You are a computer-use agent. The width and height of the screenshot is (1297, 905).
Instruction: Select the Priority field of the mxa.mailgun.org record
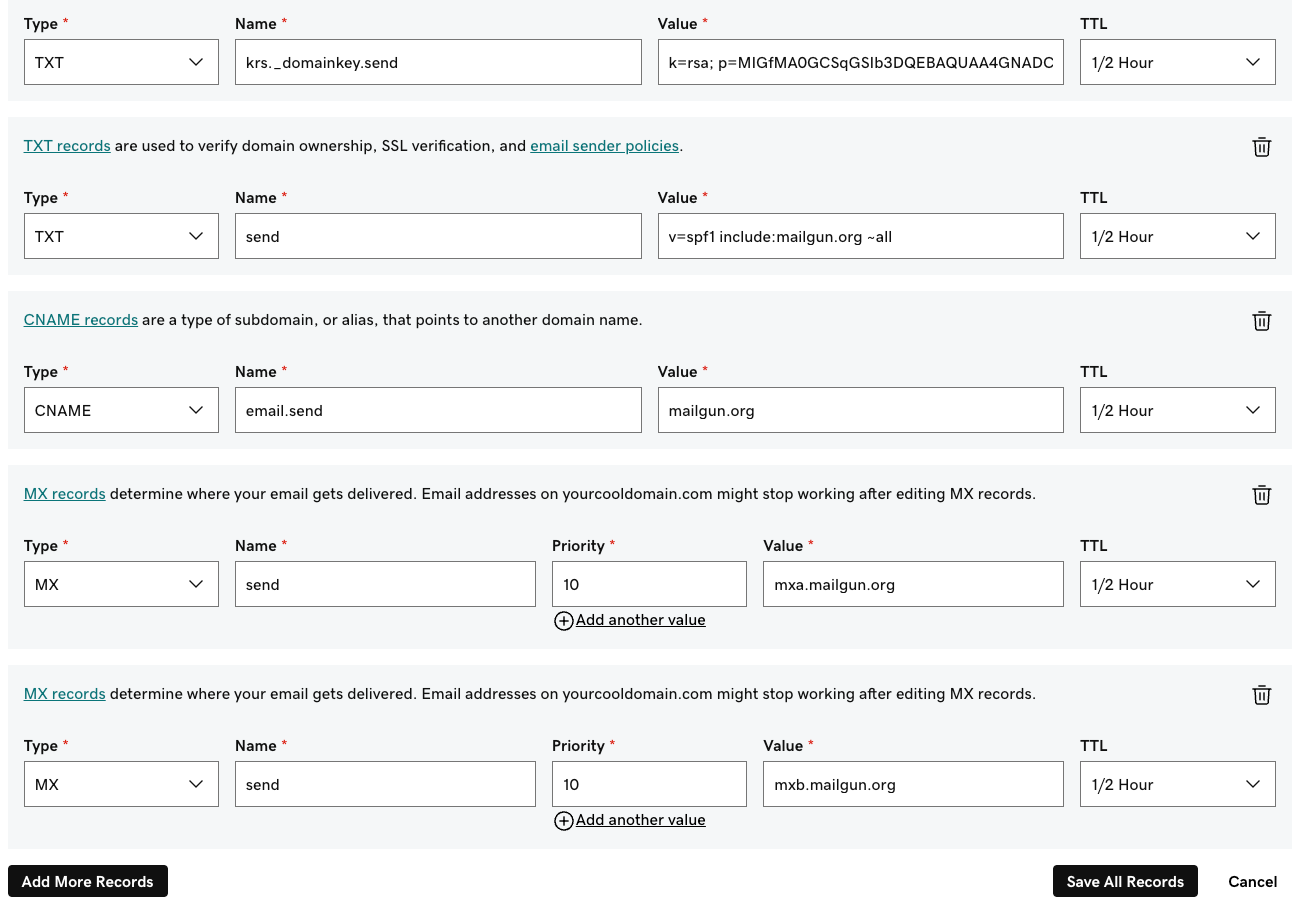648,584
